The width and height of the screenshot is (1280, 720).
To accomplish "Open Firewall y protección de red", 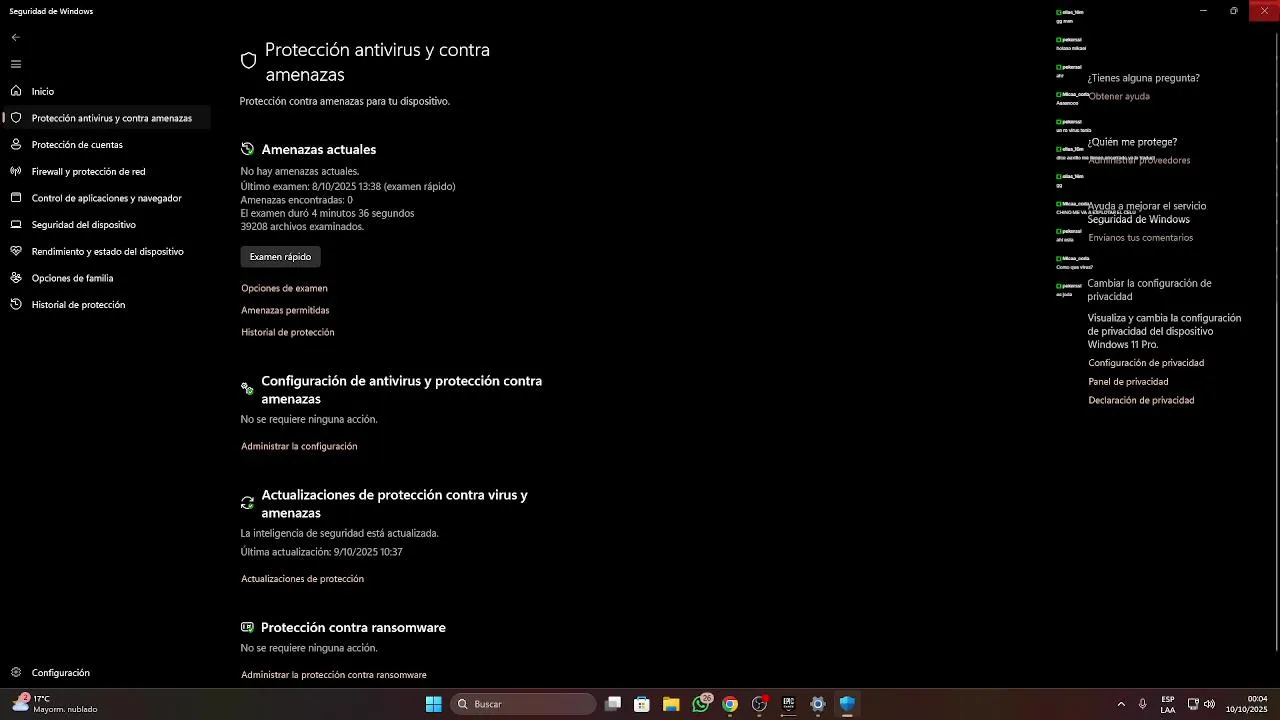I will 88,171.
